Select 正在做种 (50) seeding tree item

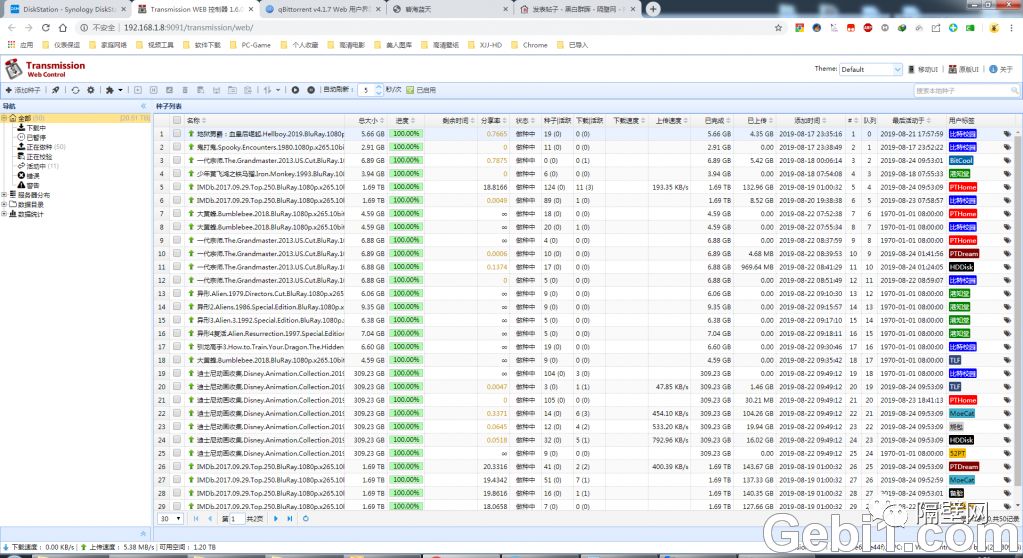pos(41,147)
